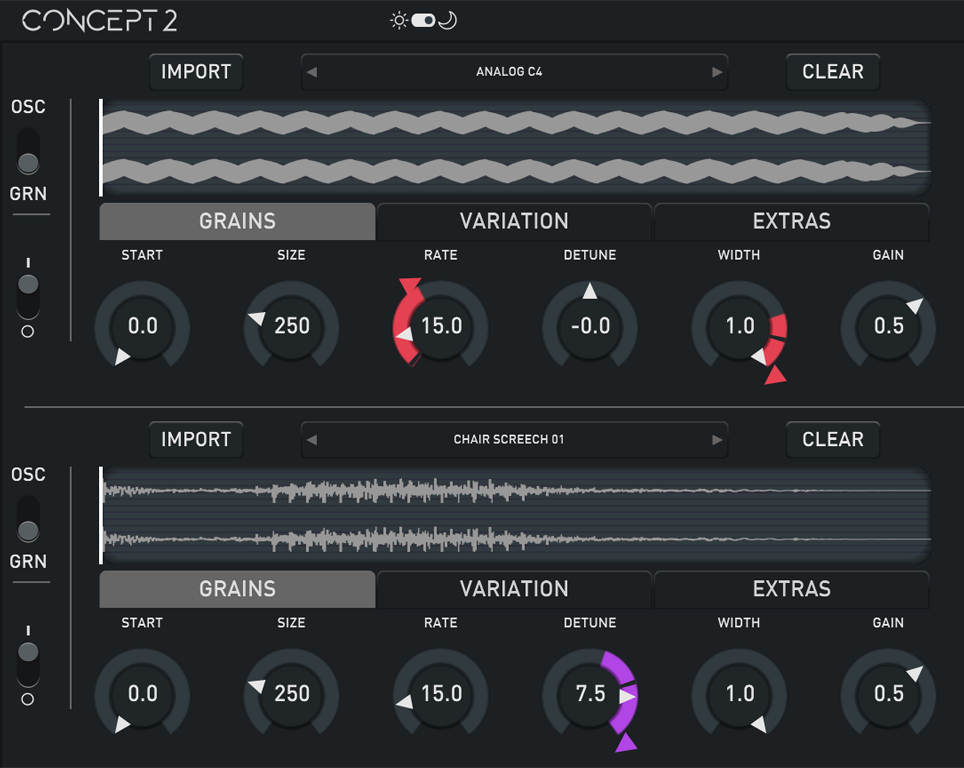
Task: Select next sample after ANALOG C4
Action: point(716,72)
